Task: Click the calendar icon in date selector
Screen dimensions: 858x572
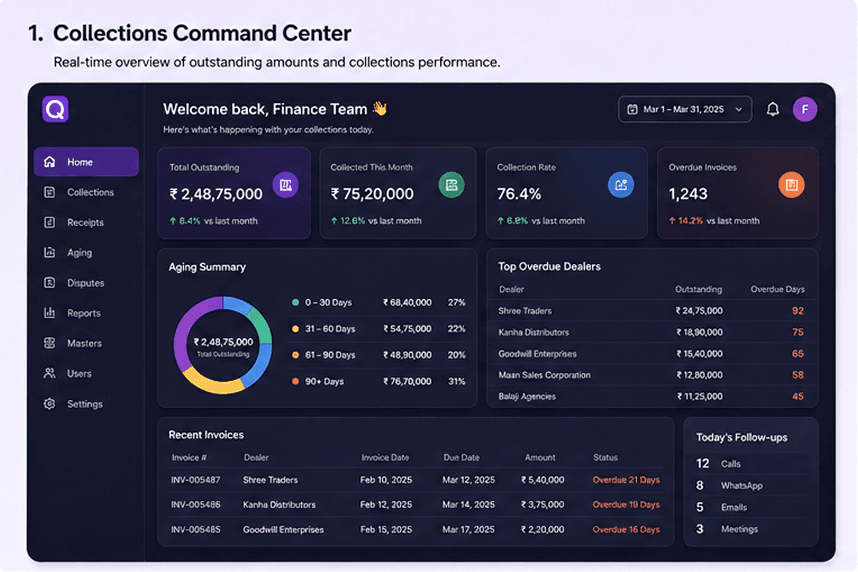Action: click(x=632, y=109)
